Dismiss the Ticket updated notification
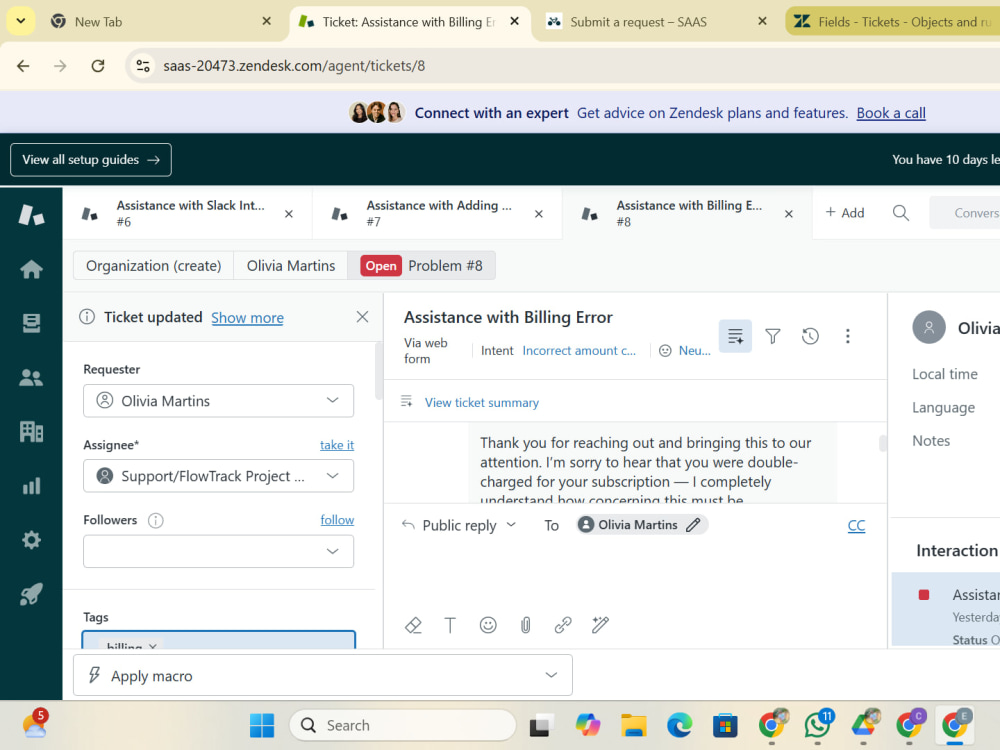The image size is (1000, 750). pos(362,317)
